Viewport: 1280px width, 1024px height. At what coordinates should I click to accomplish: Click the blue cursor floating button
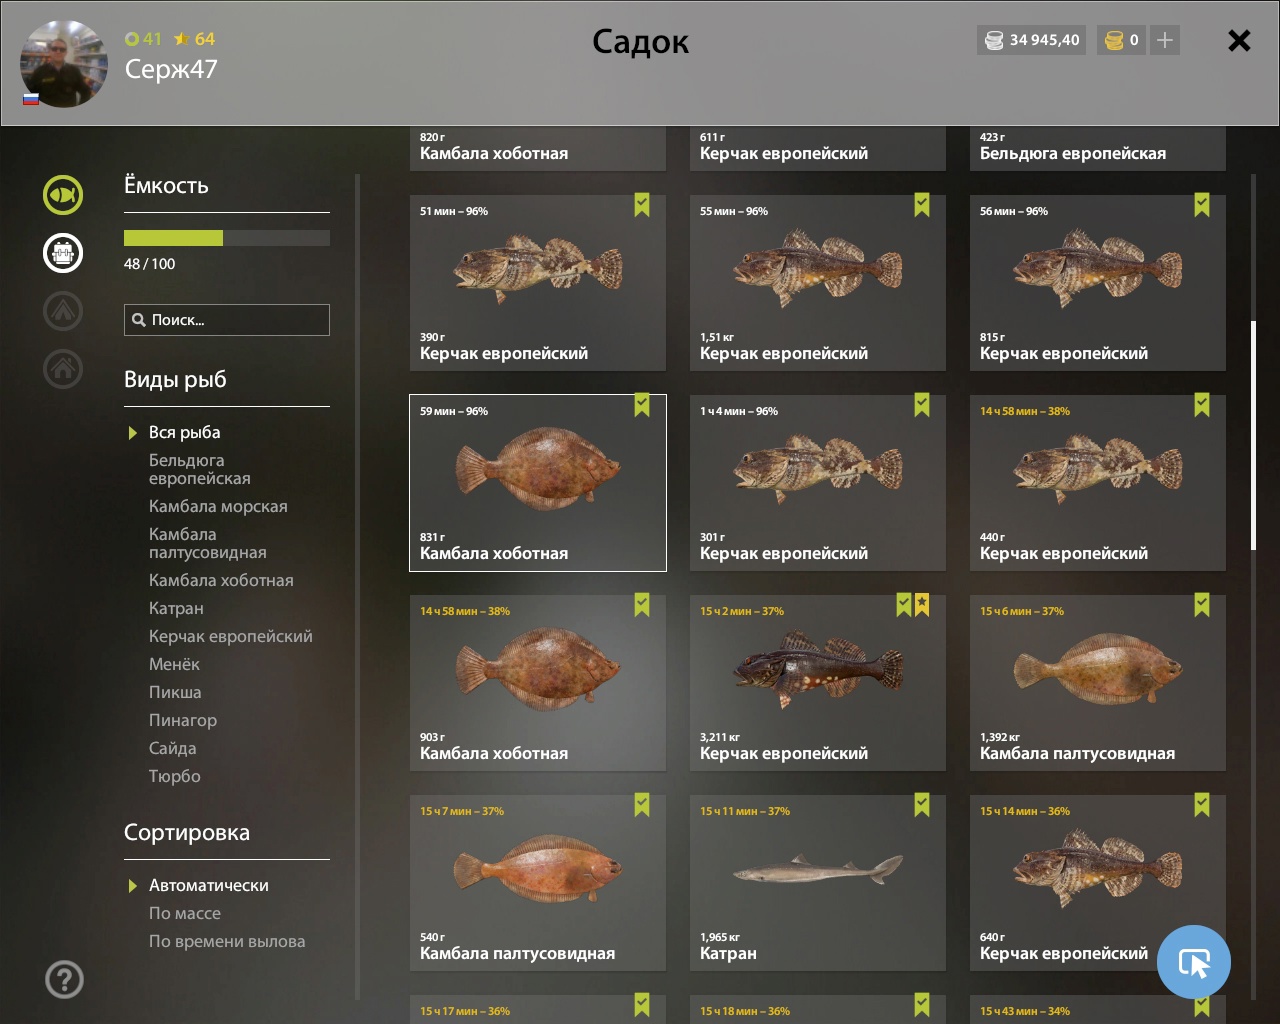(x=1194, y=962)
